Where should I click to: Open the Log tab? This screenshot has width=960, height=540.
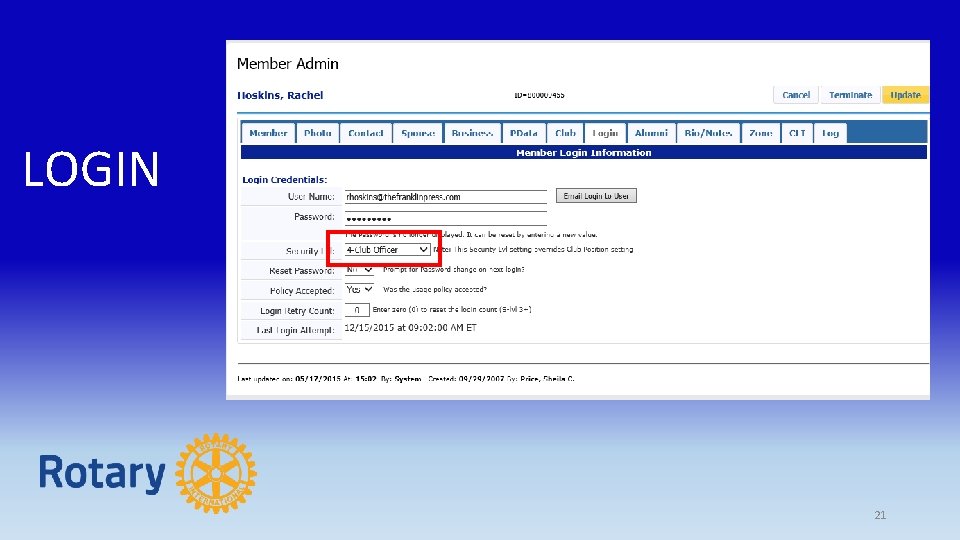[830, 133]
